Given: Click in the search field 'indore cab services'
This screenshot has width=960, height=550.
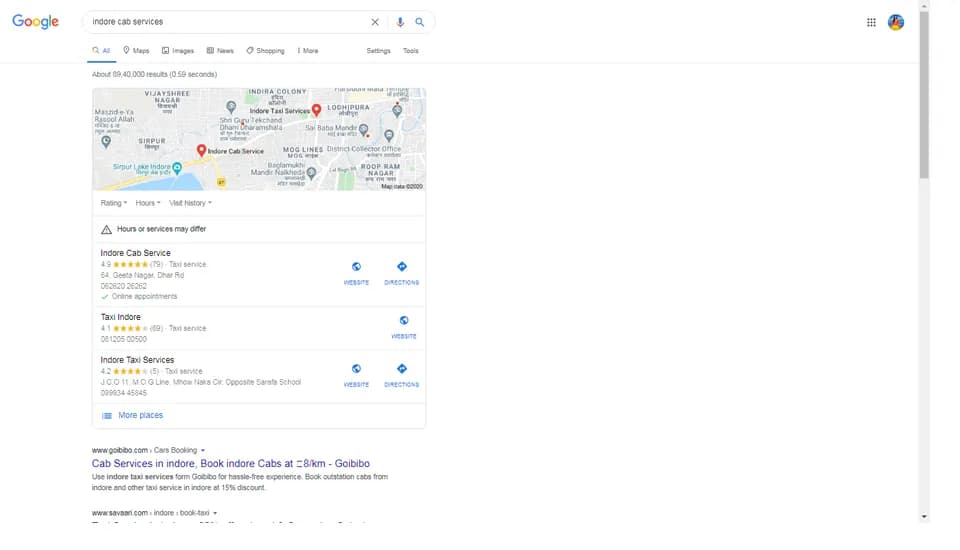Looking at the screenshot, I should (227, 22).
